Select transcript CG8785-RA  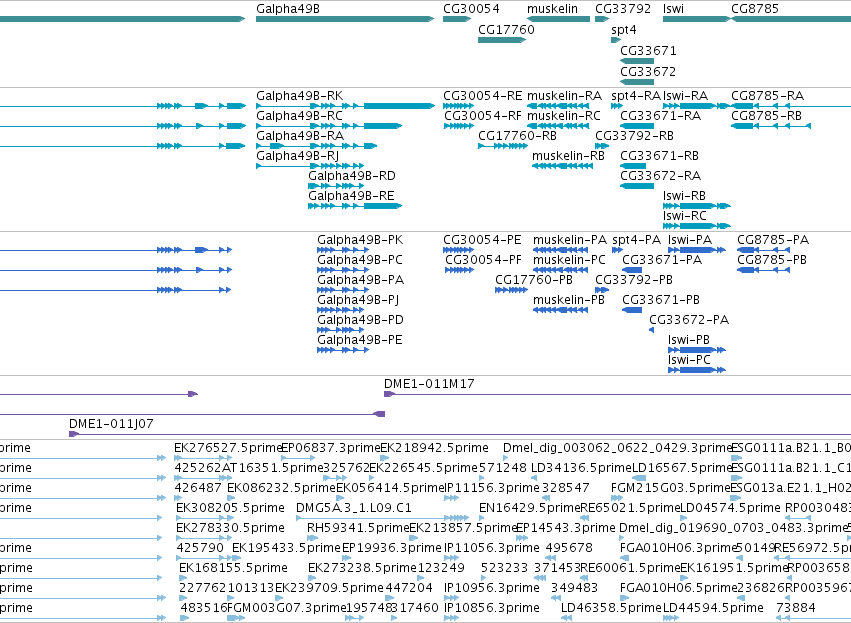pyautogui.click(x=767, y=96)
